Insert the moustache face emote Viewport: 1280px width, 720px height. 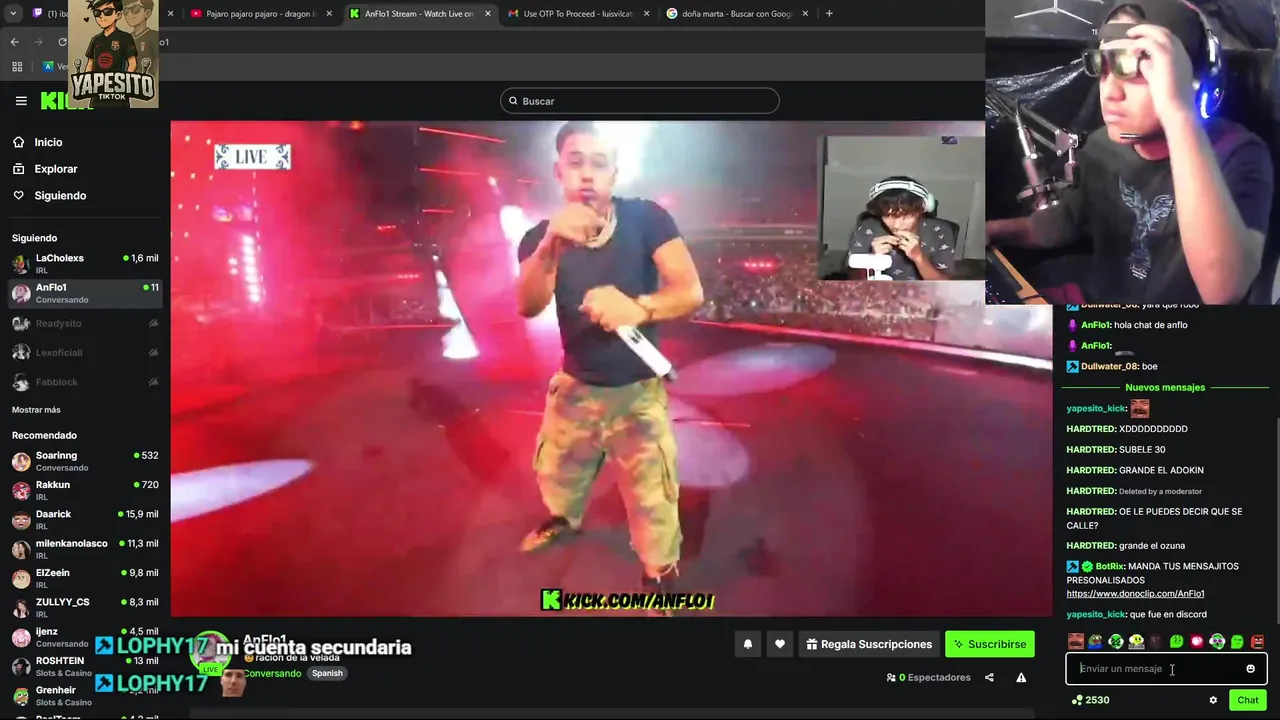1076,641
